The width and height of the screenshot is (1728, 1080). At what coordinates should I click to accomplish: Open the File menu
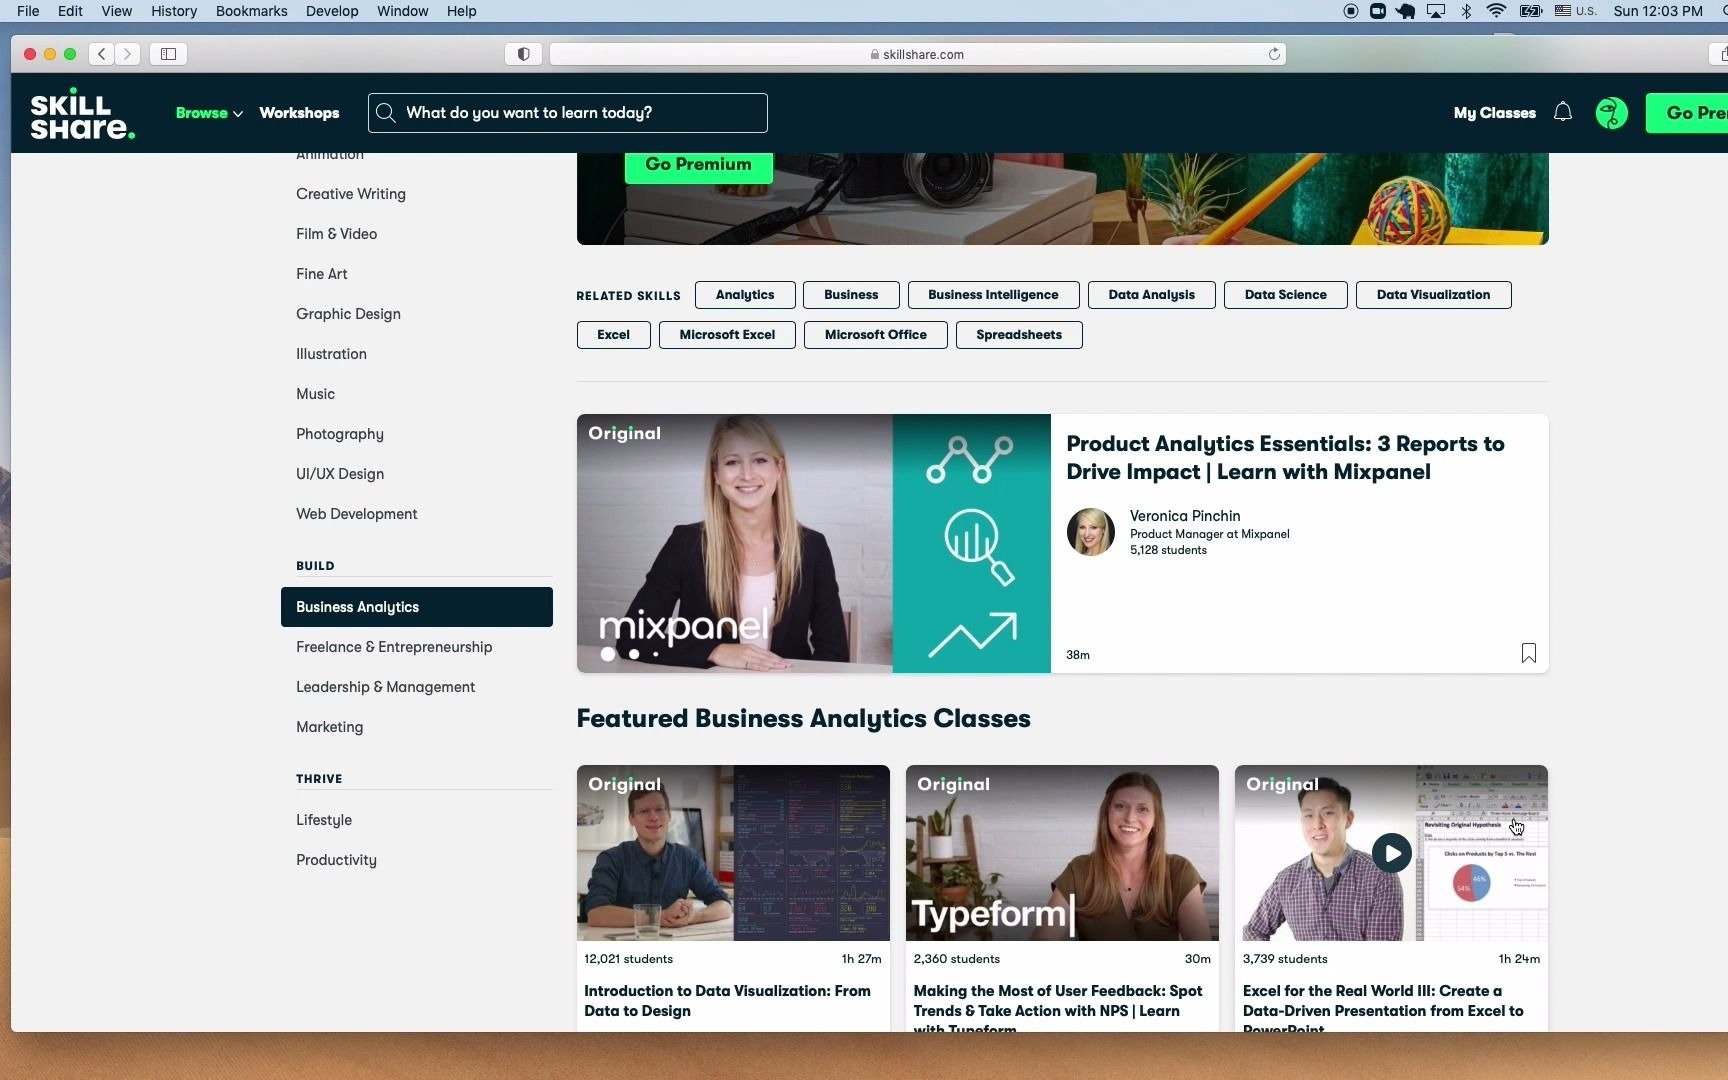click(x=28, y=11)
